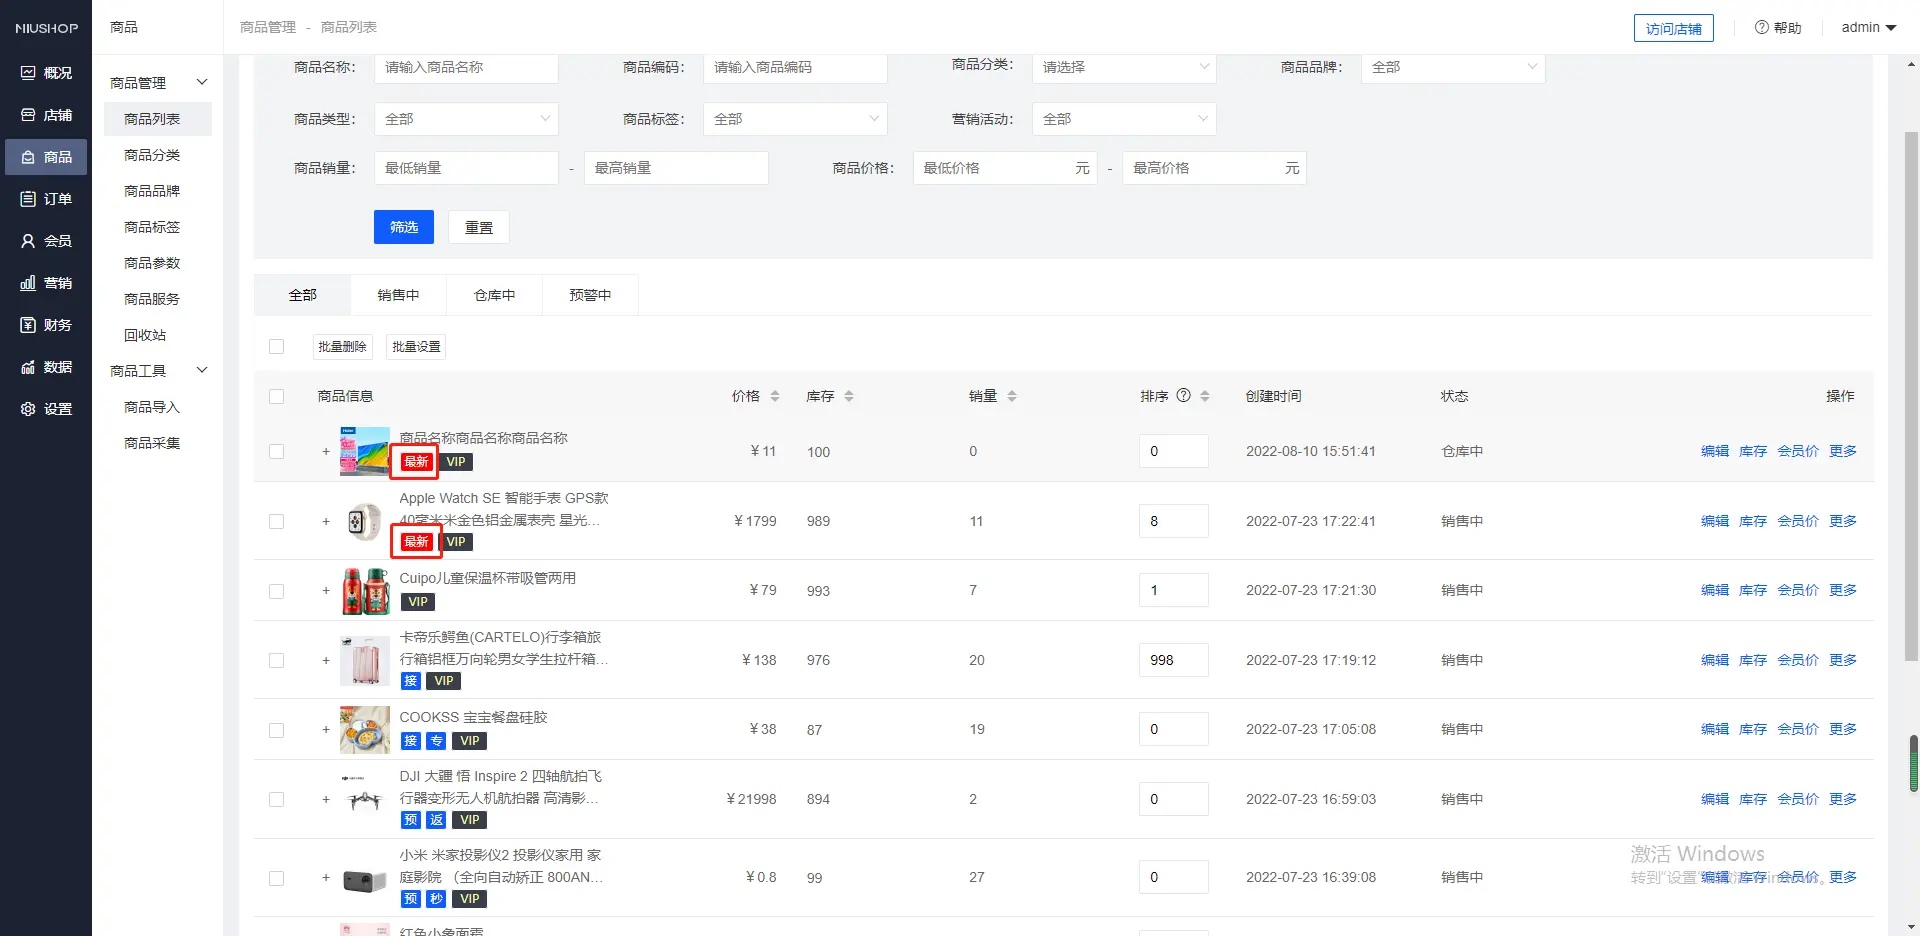
Task: Toggle the select-all checkbox in table header
Action: coord(277,397)
